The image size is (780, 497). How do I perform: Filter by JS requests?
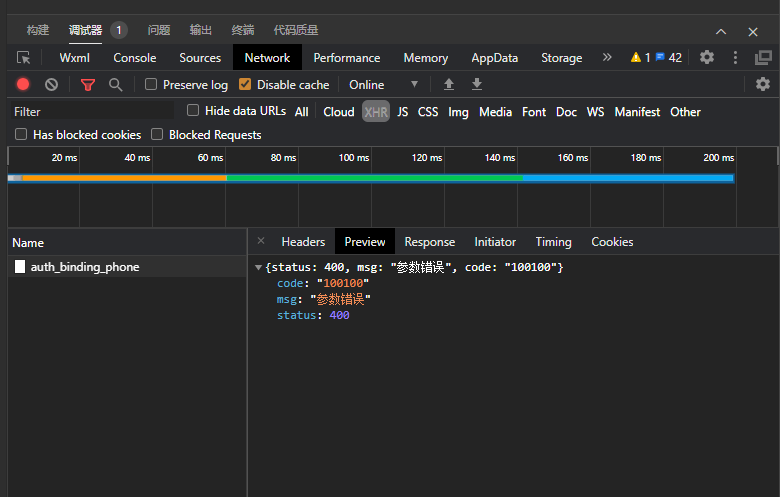pyautogui.click(x=402, y=112)
